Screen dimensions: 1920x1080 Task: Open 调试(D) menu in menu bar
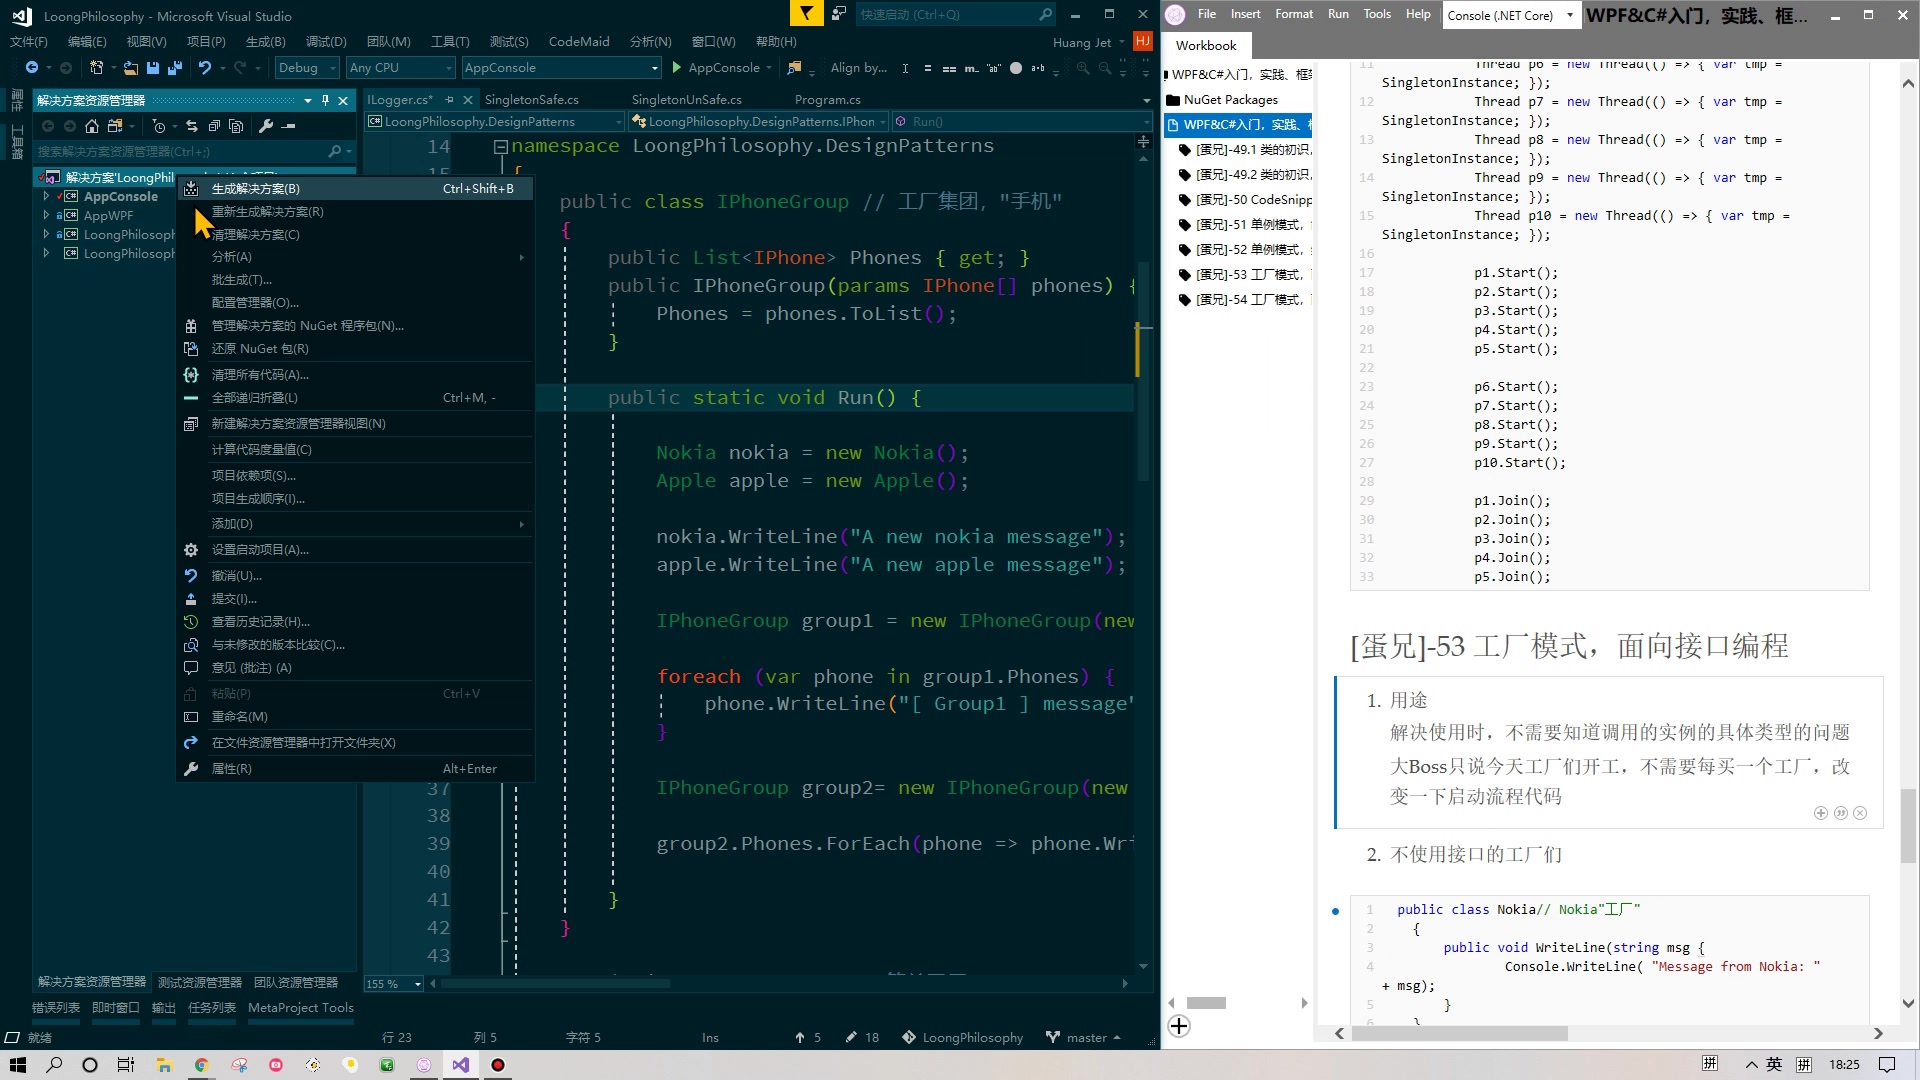tap(326, 42)
